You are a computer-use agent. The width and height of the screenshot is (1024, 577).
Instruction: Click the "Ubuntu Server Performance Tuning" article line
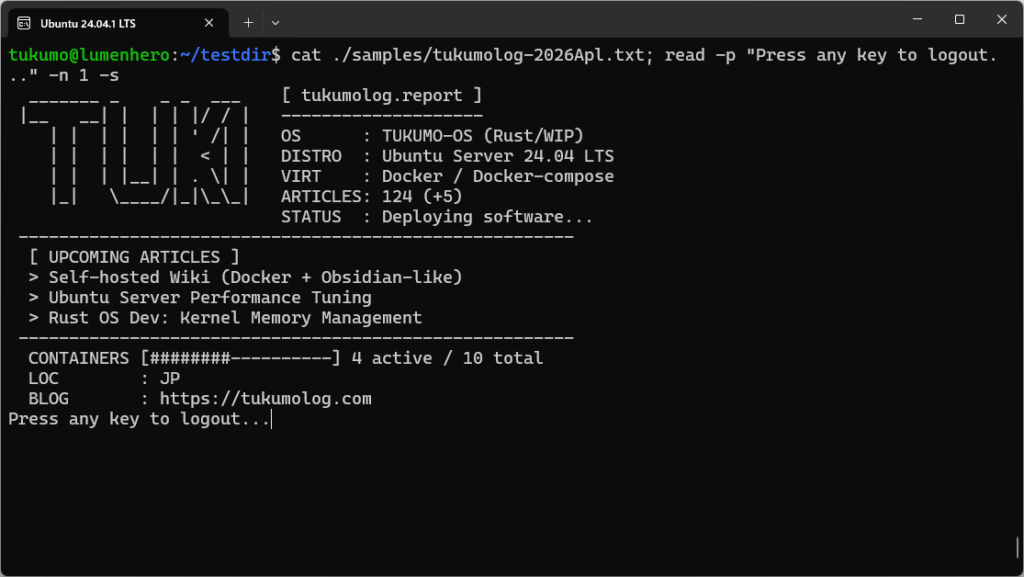pos(200,297)
